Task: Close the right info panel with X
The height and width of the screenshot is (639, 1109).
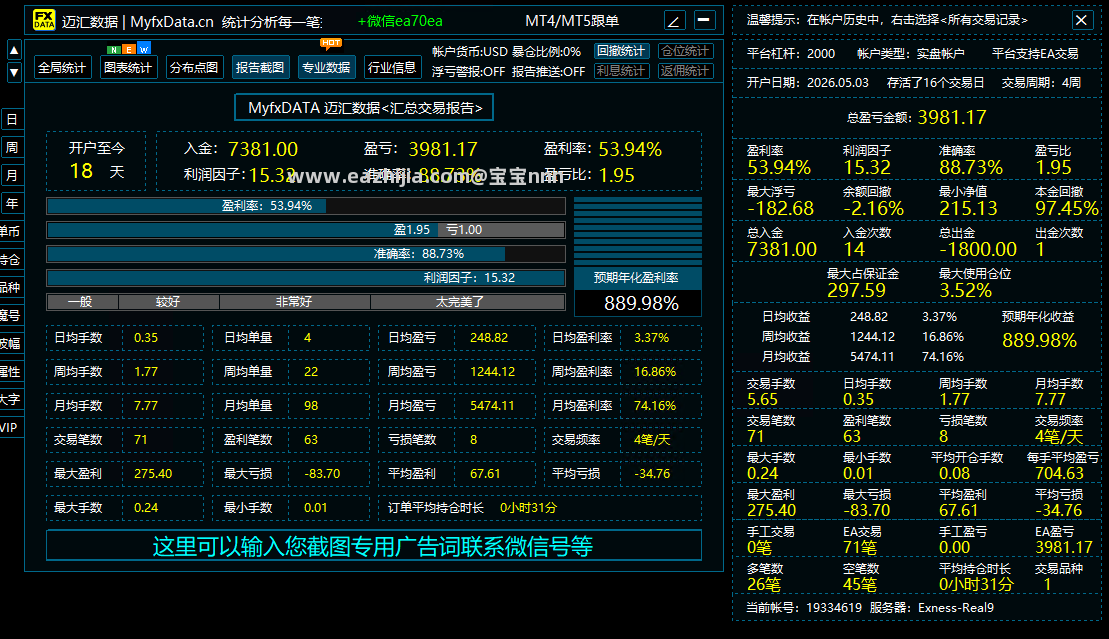Action: (1081, 20)
